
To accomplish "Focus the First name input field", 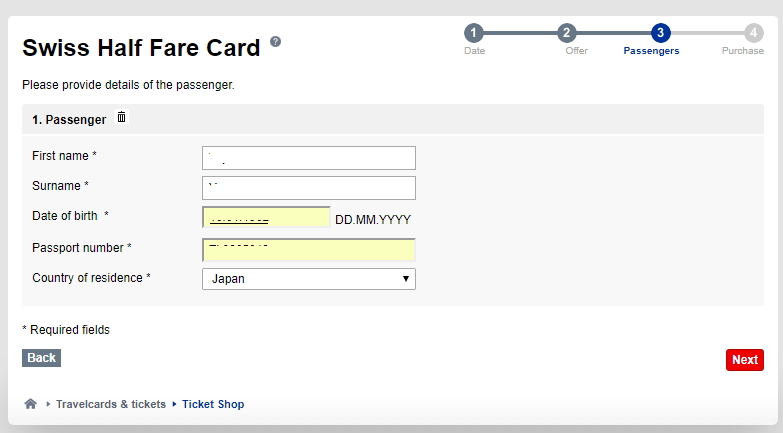I will pyautogui.click(x=309, y=158).
